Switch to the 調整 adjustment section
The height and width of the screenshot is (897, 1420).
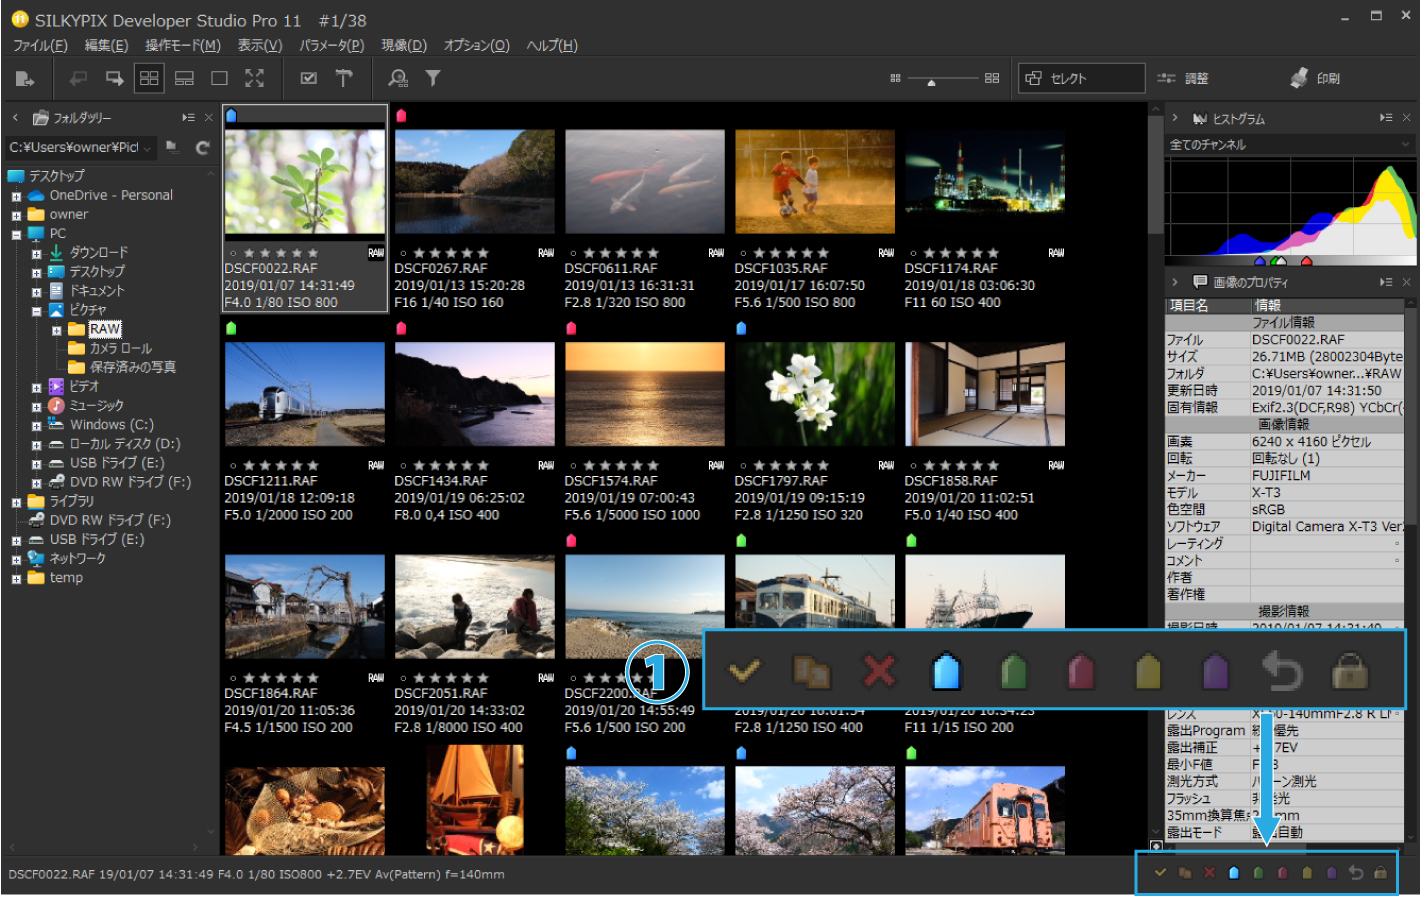pos(1183,78)
